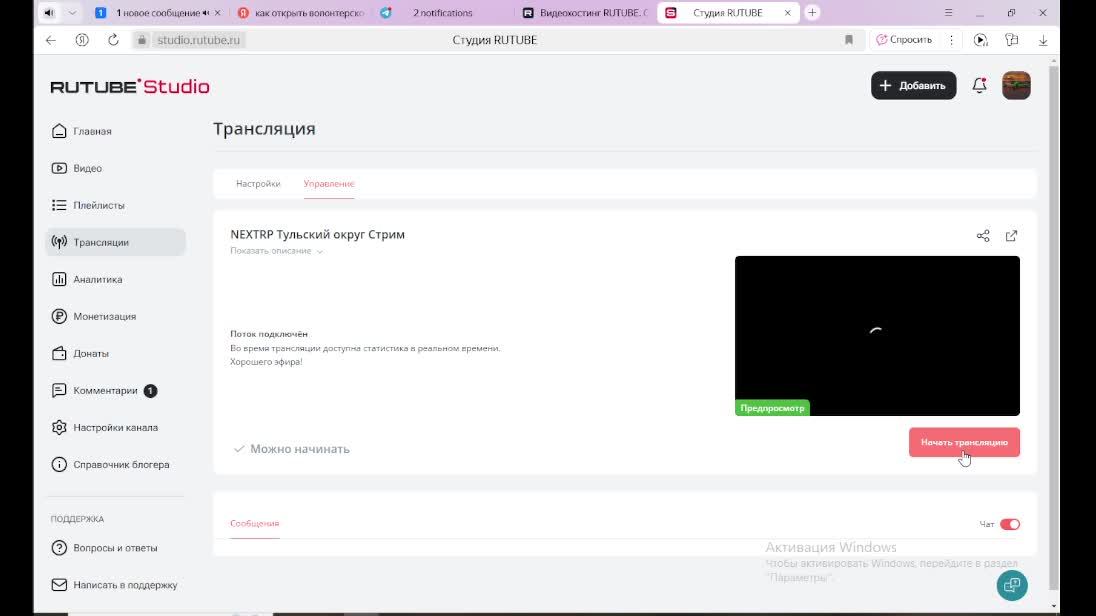
Task: Click the Можно начинать status text
Action: [300, 449]
